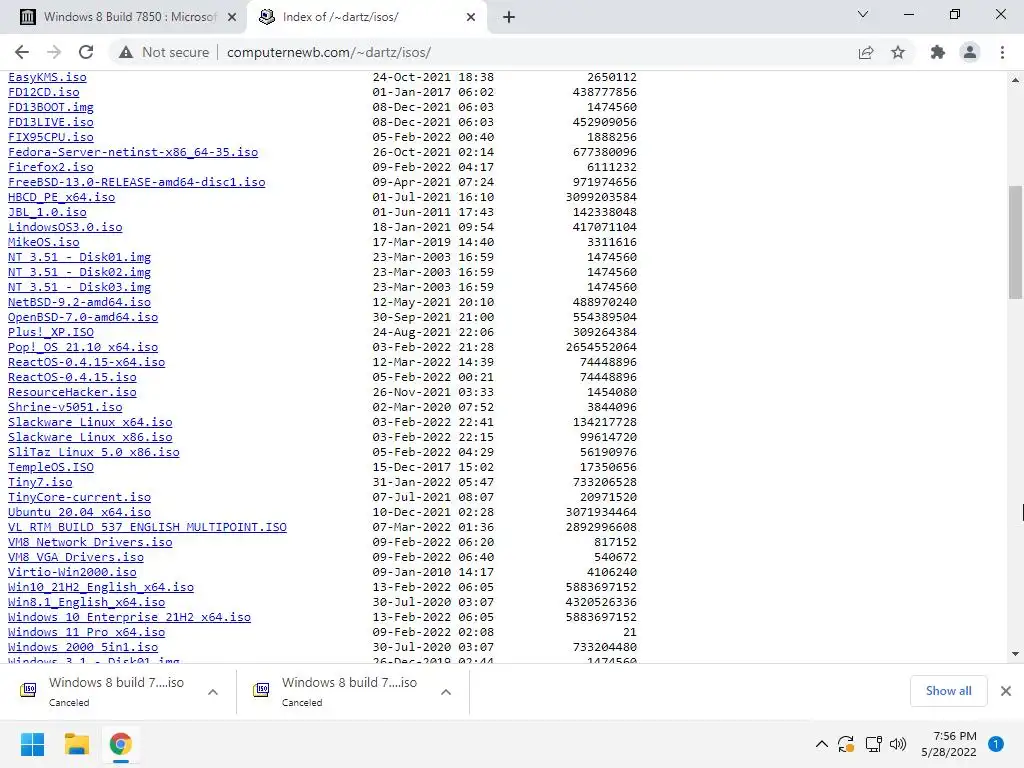Open the volume tray icon
The image size is (1024, 768).
(x=898, y=744)
